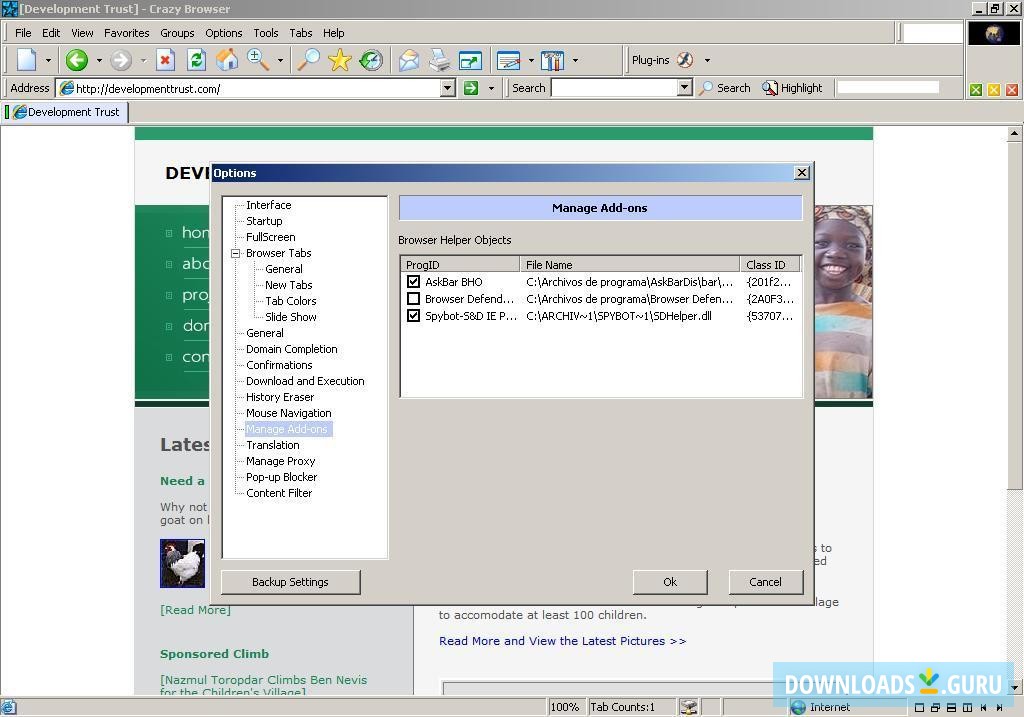Open the Zoom level dropdown arrow

tap(280, 60)
